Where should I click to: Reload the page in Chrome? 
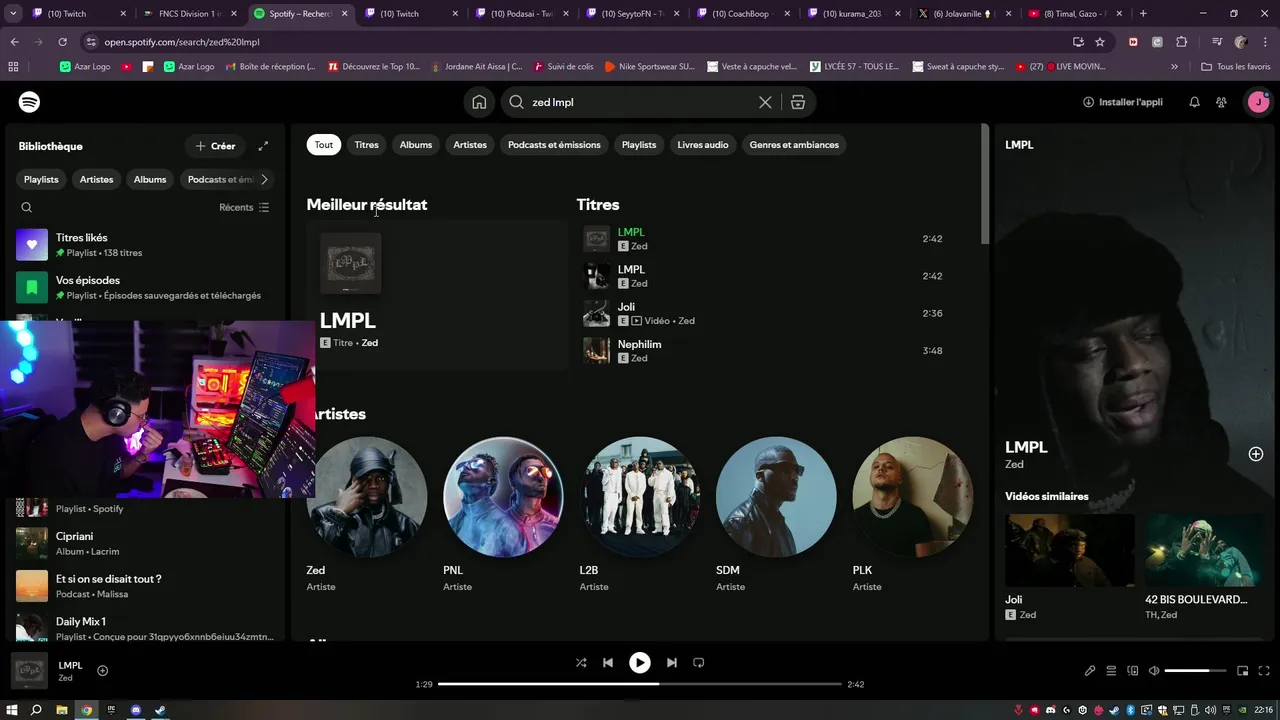point(62,42)
